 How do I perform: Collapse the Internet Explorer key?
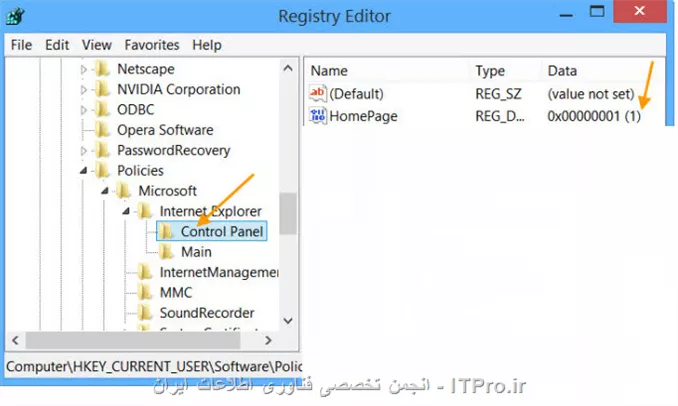(x=126, y=211)
